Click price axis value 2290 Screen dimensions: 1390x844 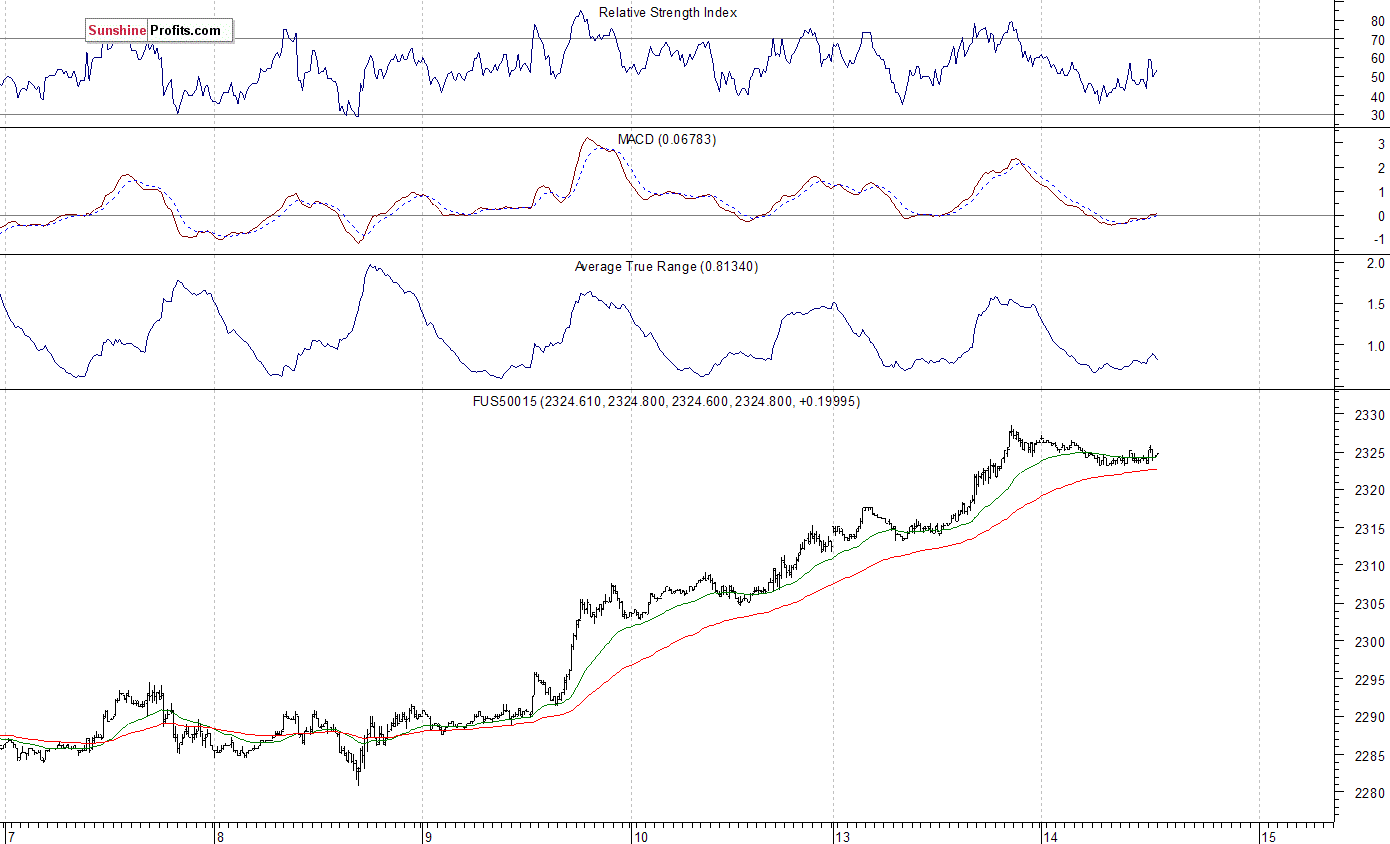pos(1370,718)
